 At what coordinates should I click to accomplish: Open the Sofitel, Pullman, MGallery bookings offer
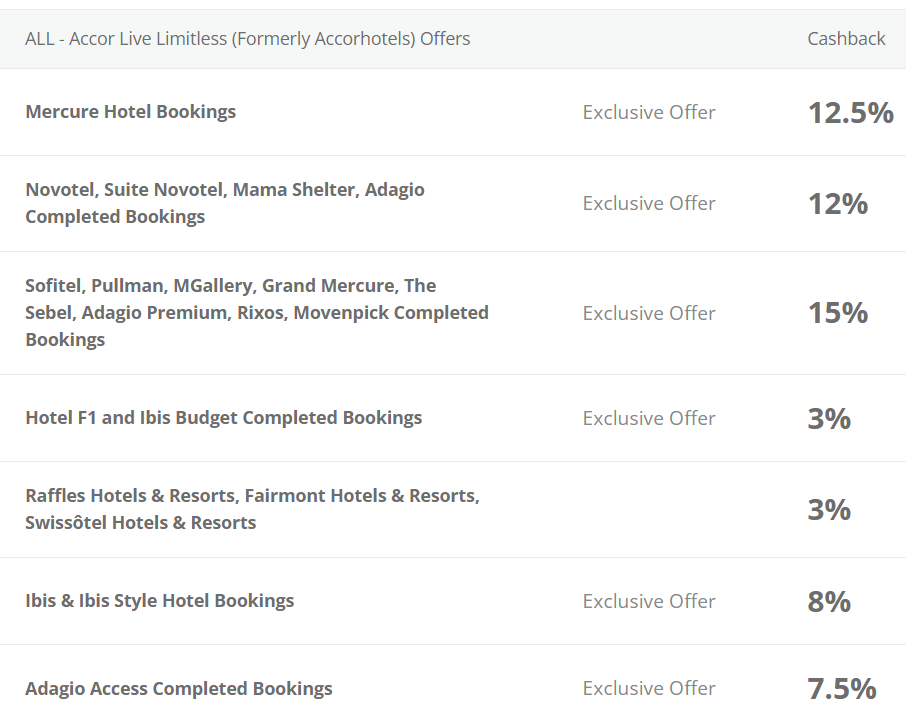click(257, 312)
